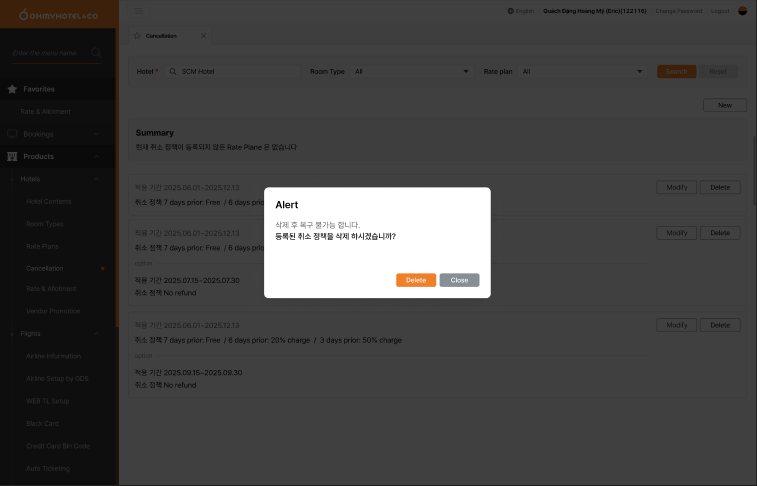Dismiss the alert with the Close button

(x=459, y=280)
